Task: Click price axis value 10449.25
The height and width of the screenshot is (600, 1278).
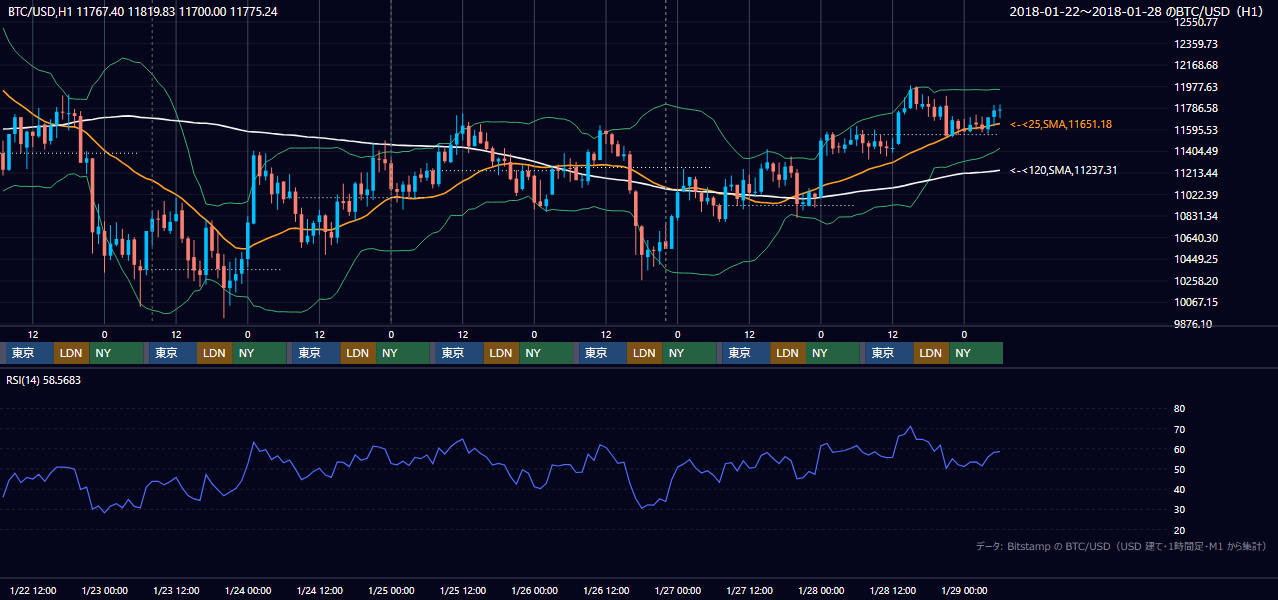Action: [1195, 259]
